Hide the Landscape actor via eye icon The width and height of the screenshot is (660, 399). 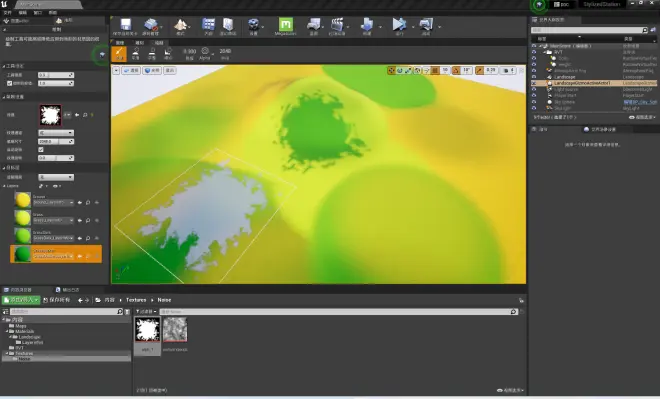534,77
